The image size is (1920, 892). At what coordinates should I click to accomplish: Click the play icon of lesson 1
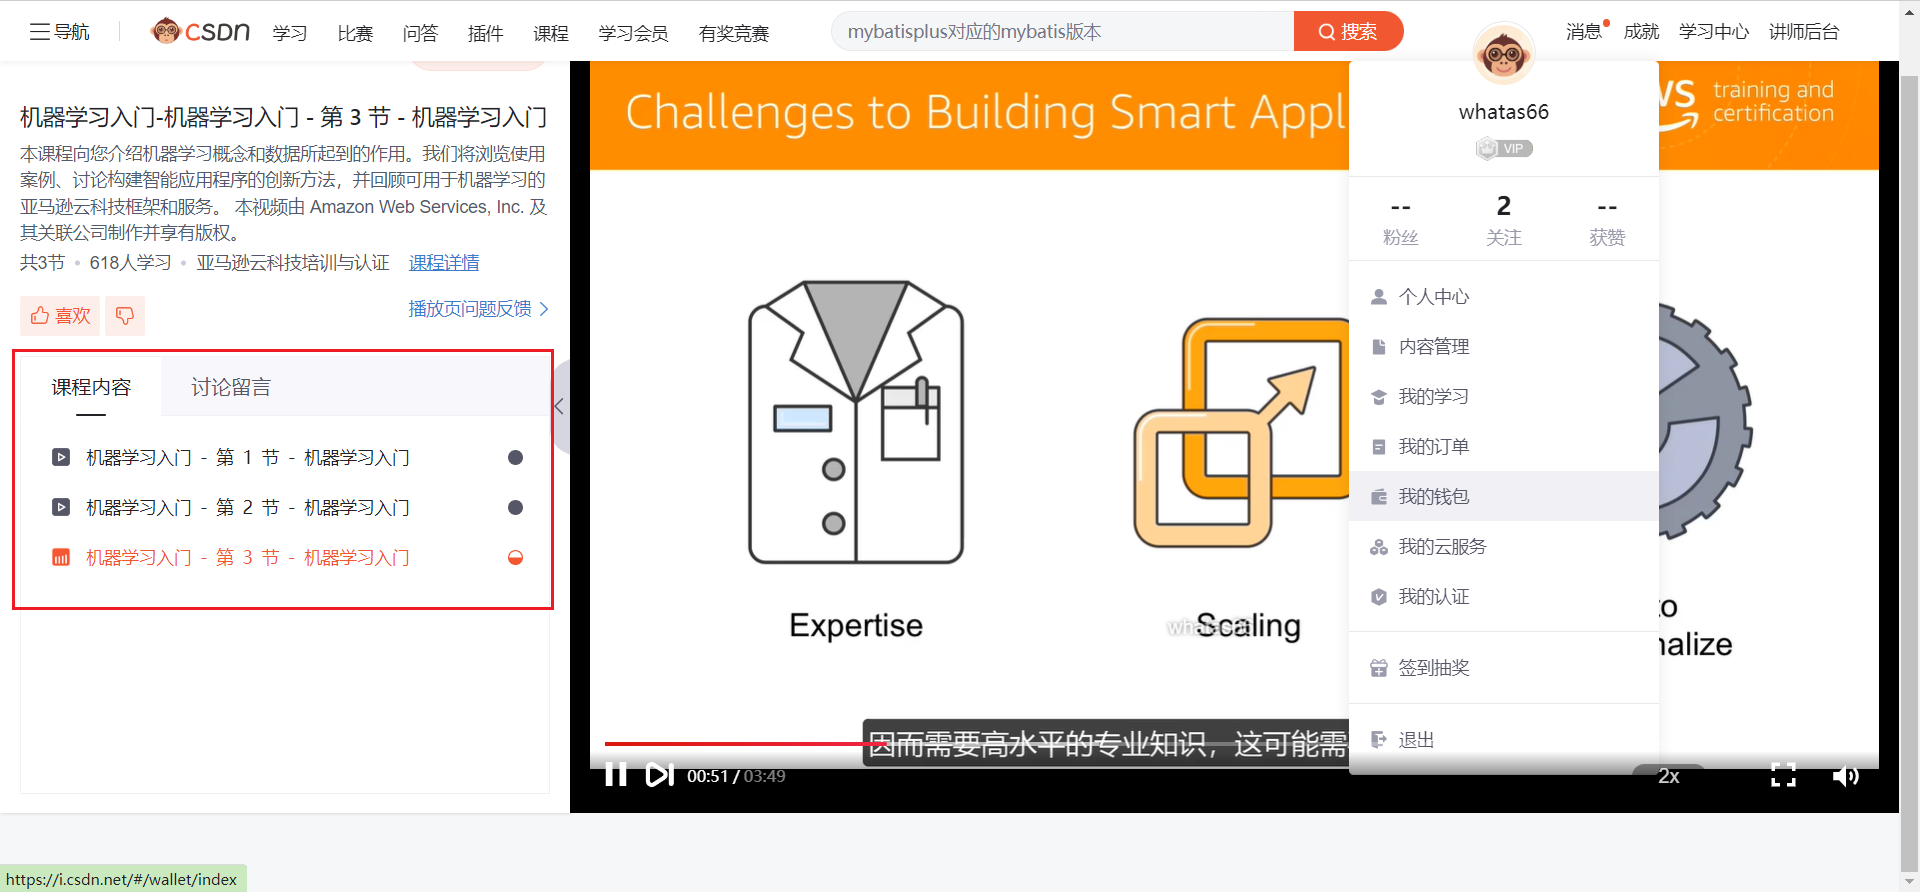click(x=61, y=458)
